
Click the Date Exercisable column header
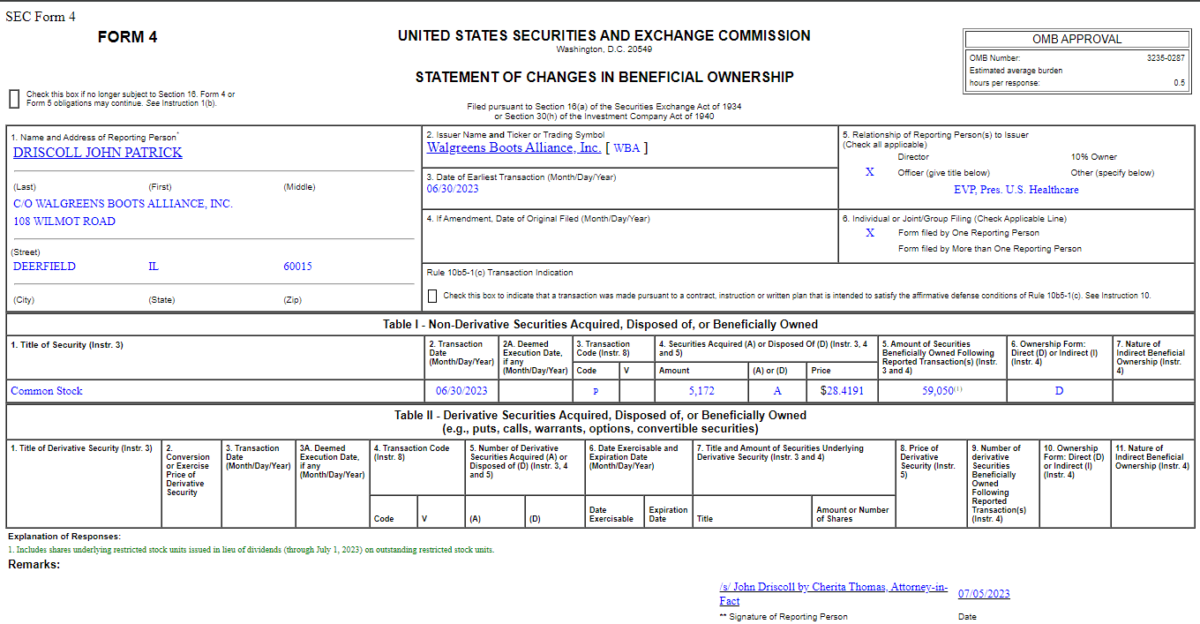click(x=611, y=514)
